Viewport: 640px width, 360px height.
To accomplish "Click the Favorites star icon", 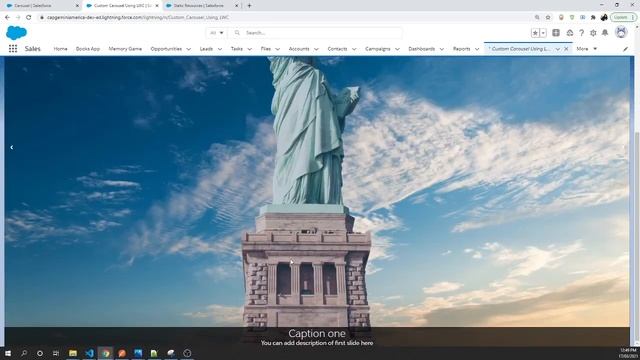I will (x=535, y=33).
